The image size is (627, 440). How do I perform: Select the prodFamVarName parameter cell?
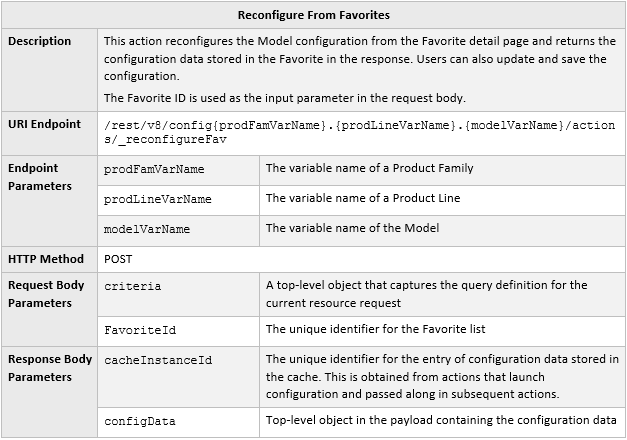[154, 169]
